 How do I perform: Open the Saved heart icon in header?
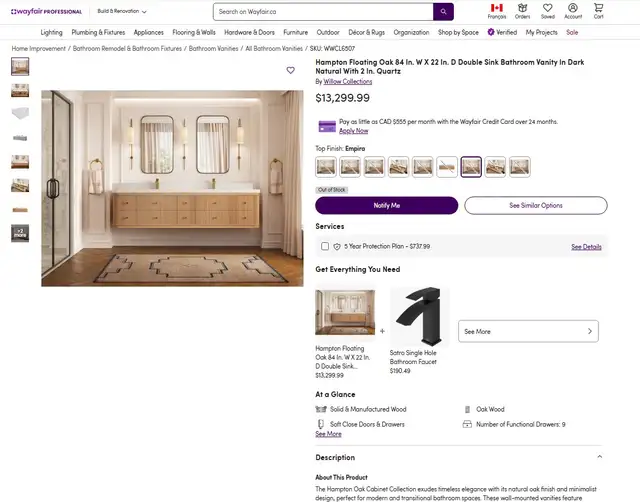548,11
